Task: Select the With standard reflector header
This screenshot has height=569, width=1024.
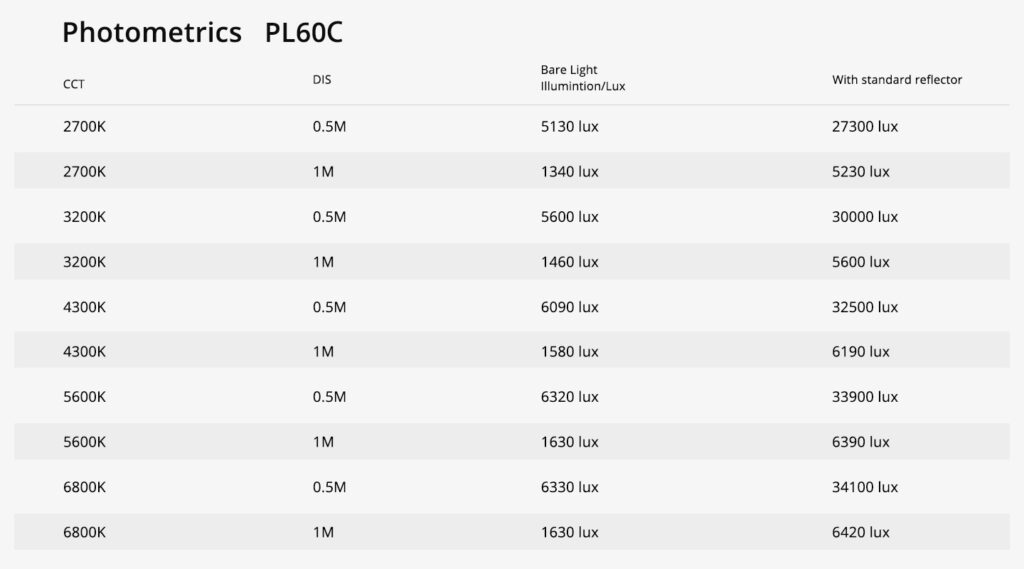Action: coord(897,80)
